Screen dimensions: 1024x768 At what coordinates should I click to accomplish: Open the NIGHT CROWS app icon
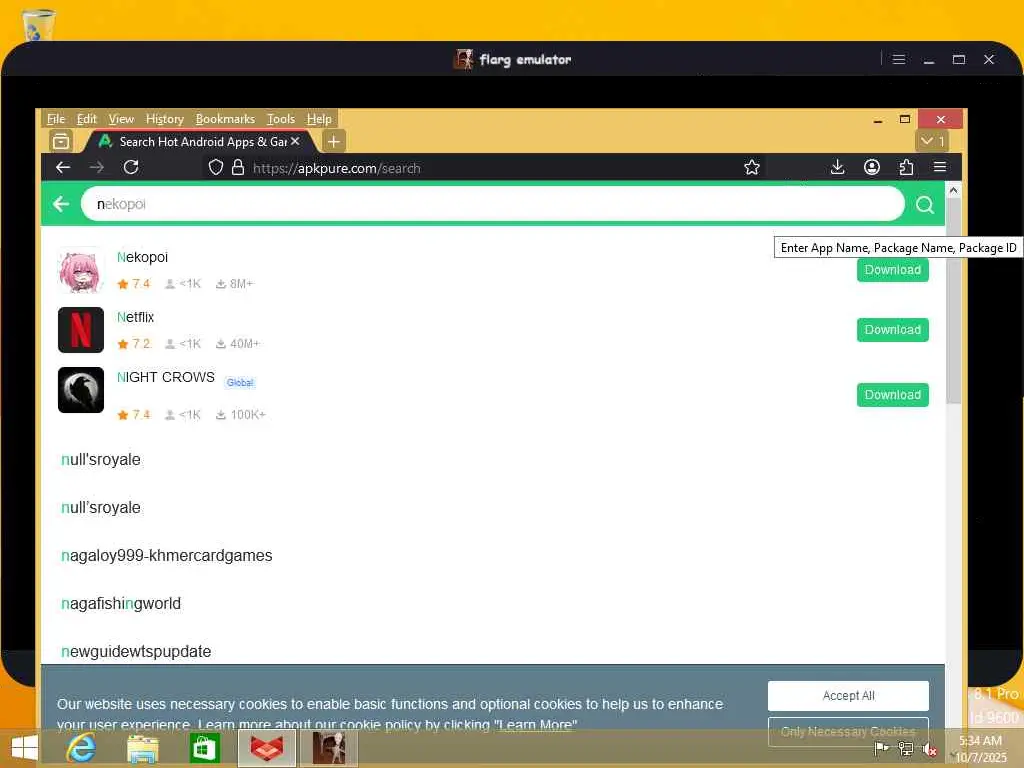pyautogui.click(x=80, y=390)
